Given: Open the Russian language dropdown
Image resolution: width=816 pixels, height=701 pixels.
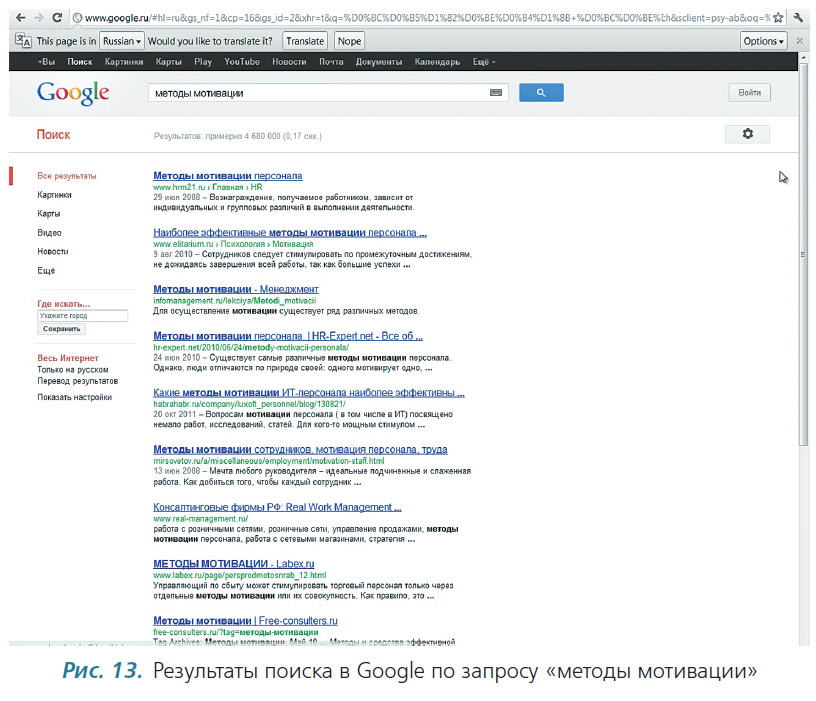Looking at the screenshot, I should [122, 41].
